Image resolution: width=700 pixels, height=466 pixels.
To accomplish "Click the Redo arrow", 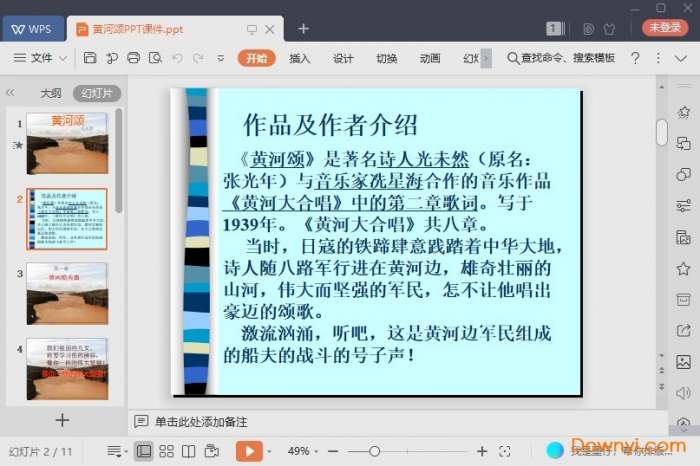I will click(199, 58).
